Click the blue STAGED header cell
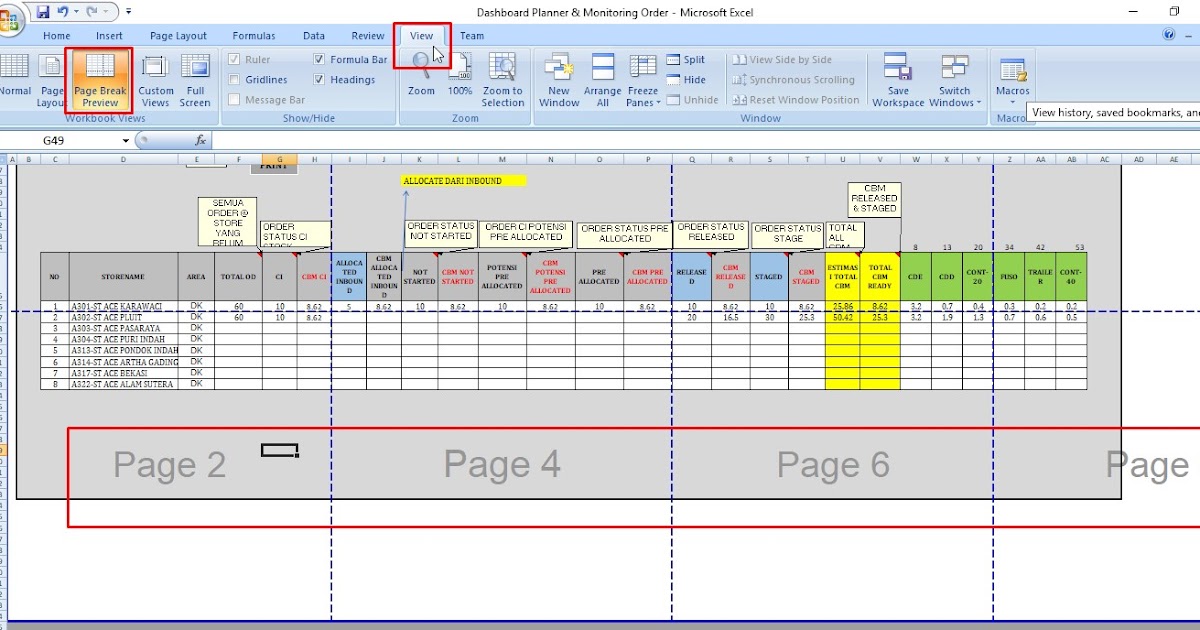1200x630 pixels. [769, 276]
